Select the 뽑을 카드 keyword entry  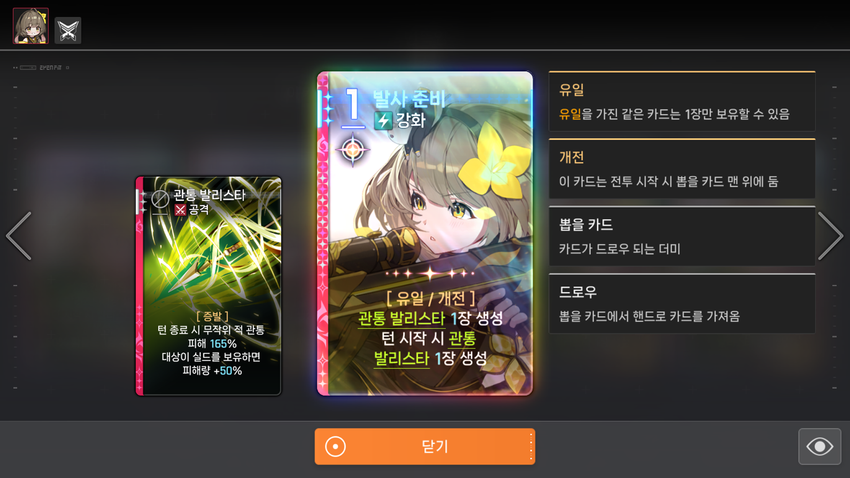tap(682, 236)
